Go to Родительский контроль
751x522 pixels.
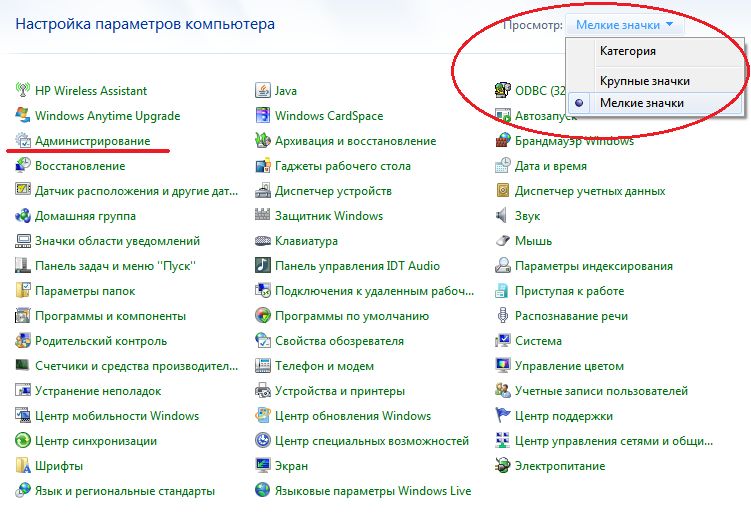(101, 341)
